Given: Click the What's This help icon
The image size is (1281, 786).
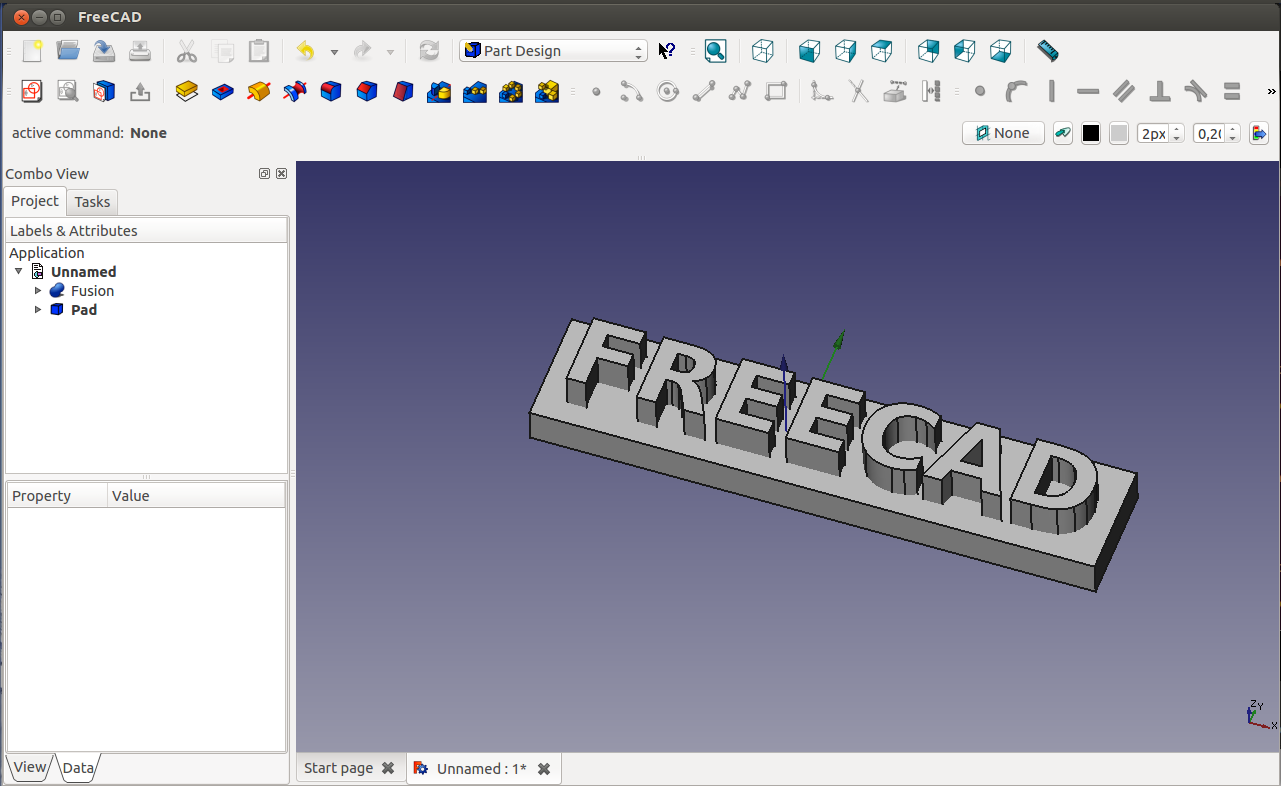Looking at the screenshot, I should pyautogui.click(x=667, y=51).
